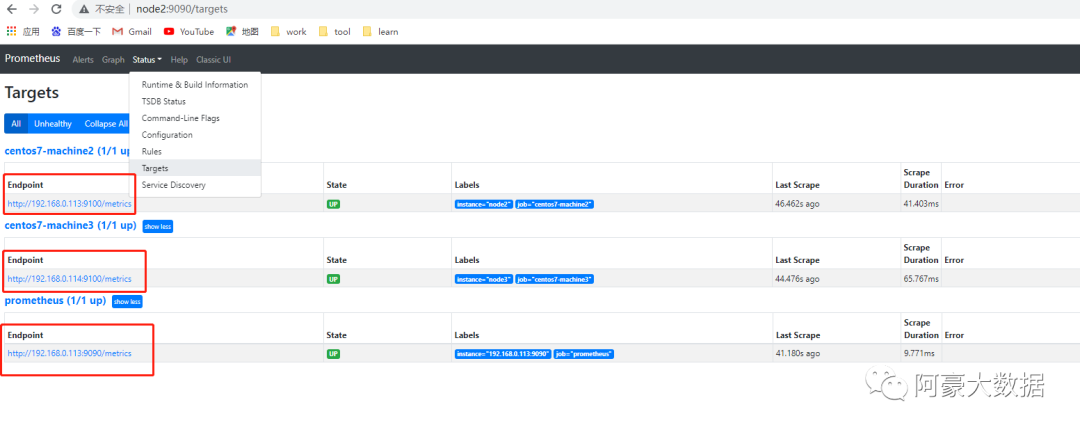This screenshot has width=1080, height=432.
Task: Open the maps bookmark
Action: [242, 32]
